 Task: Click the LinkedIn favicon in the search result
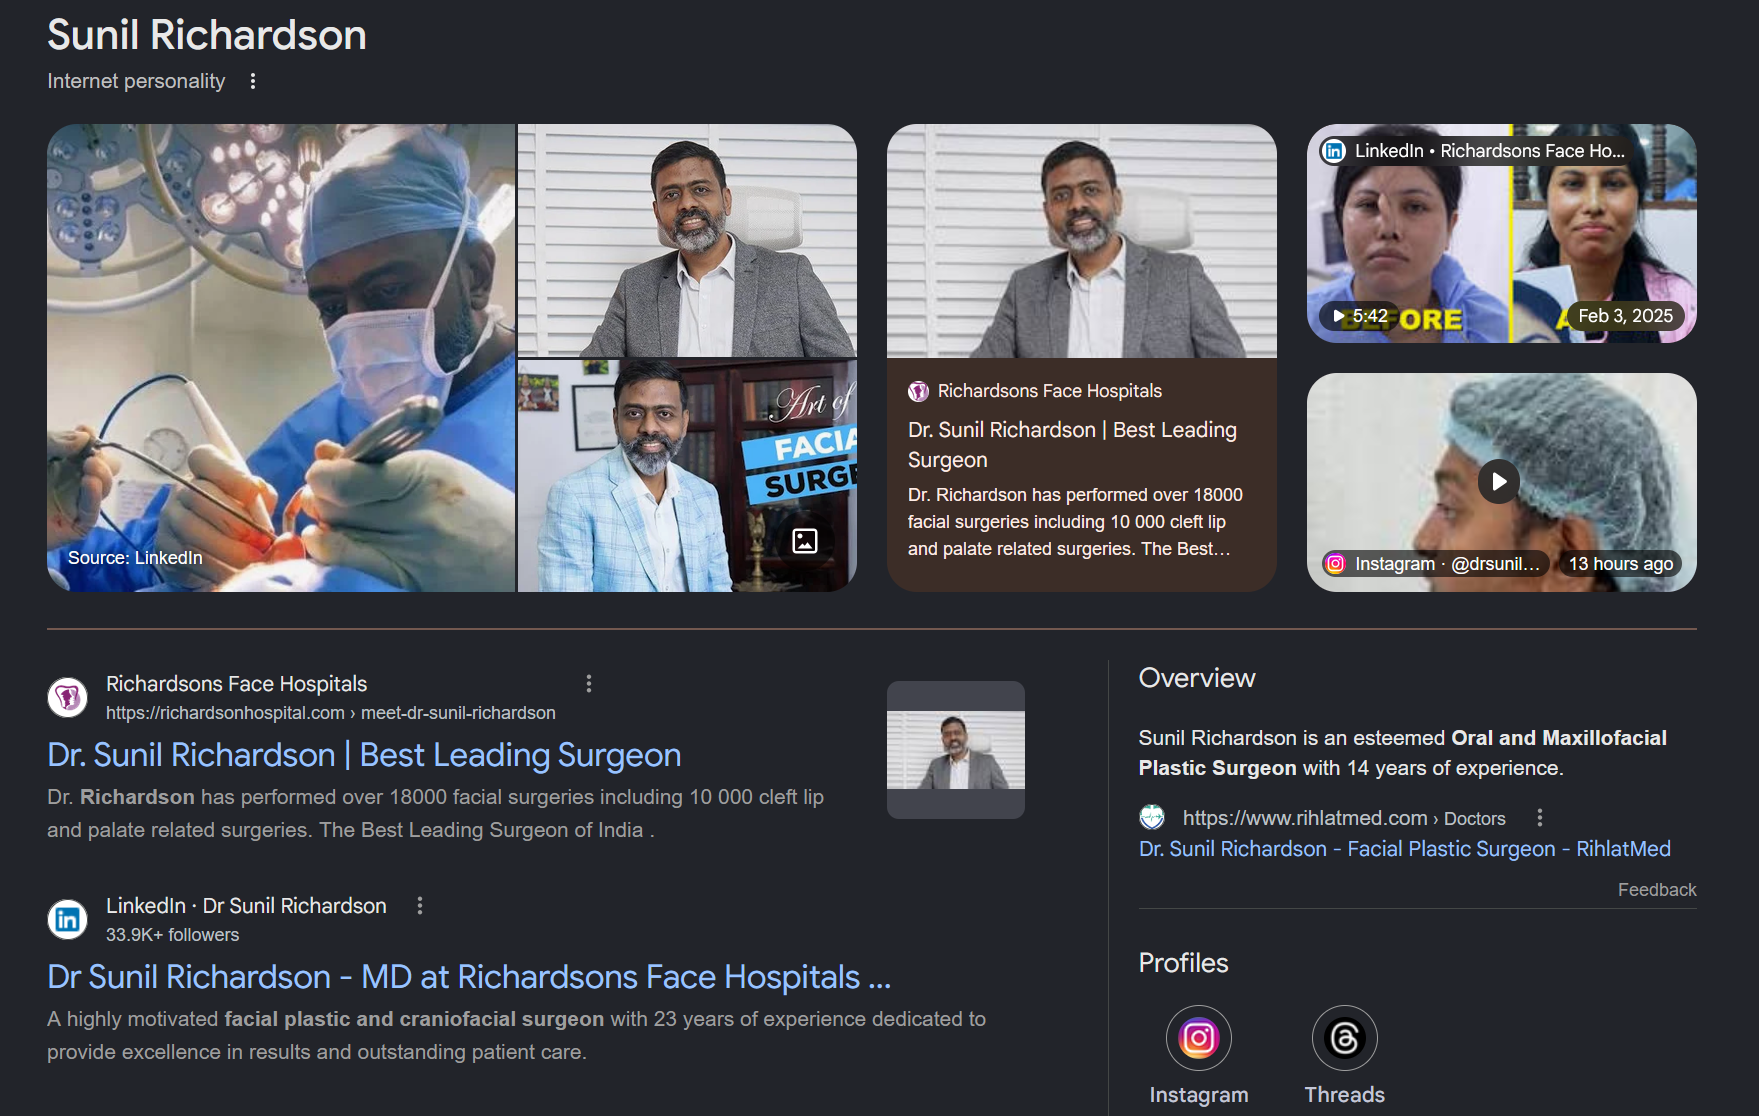(x=68, y=919)
